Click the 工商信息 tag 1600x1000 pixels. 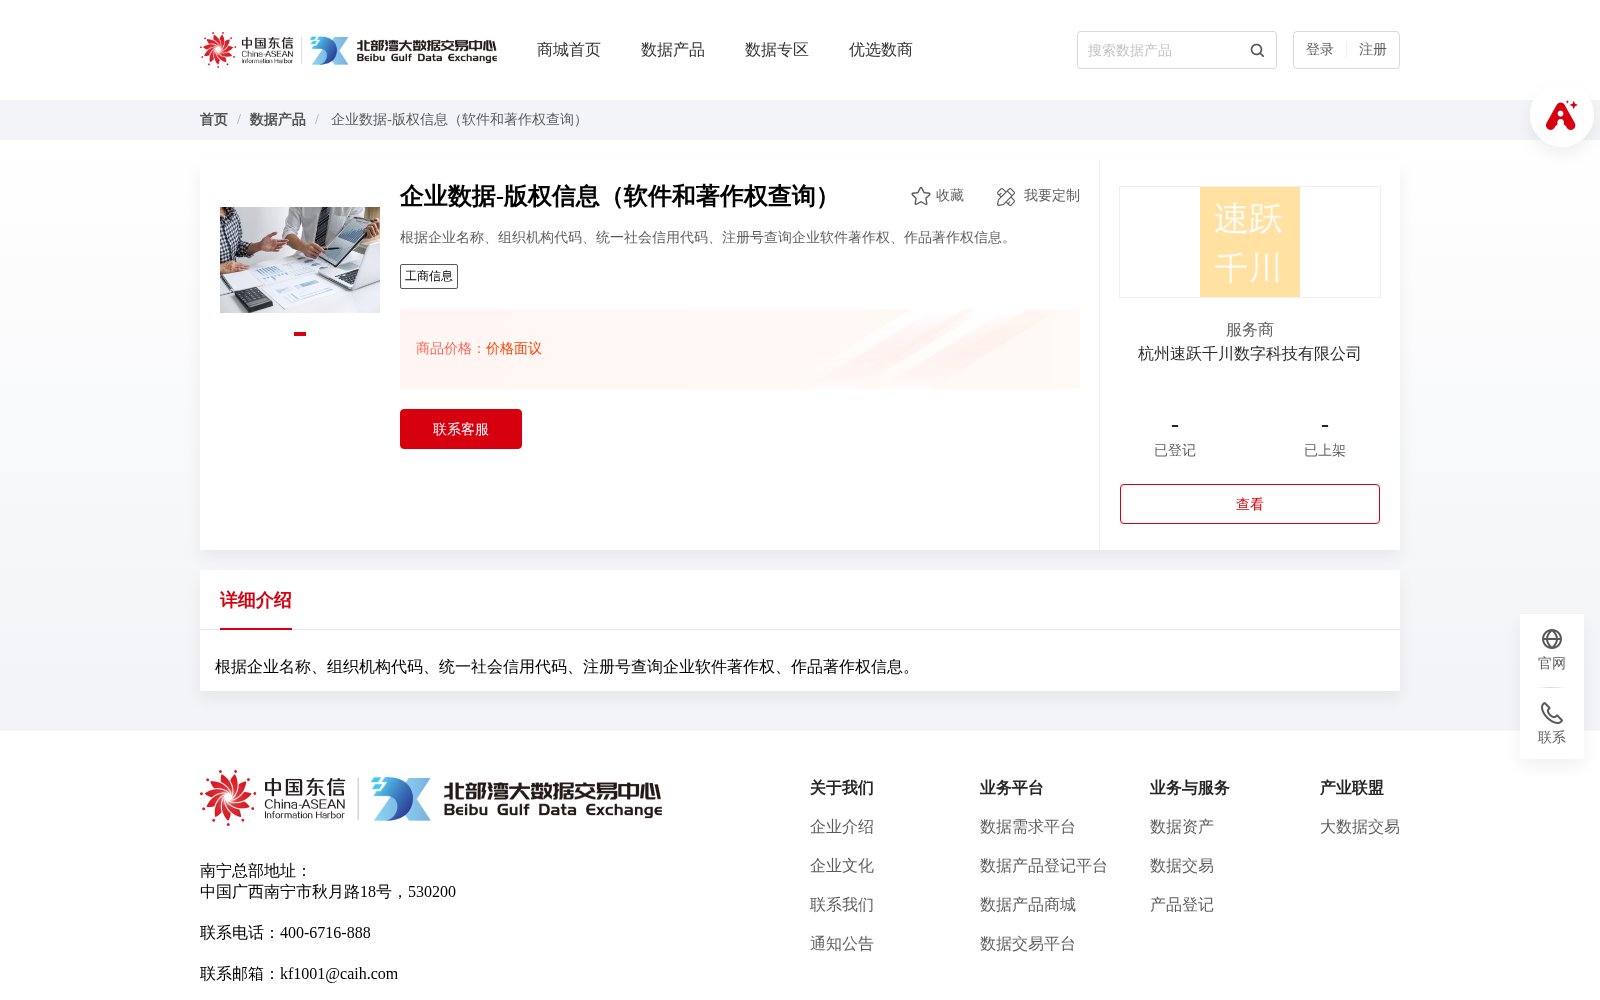point(429,277)
